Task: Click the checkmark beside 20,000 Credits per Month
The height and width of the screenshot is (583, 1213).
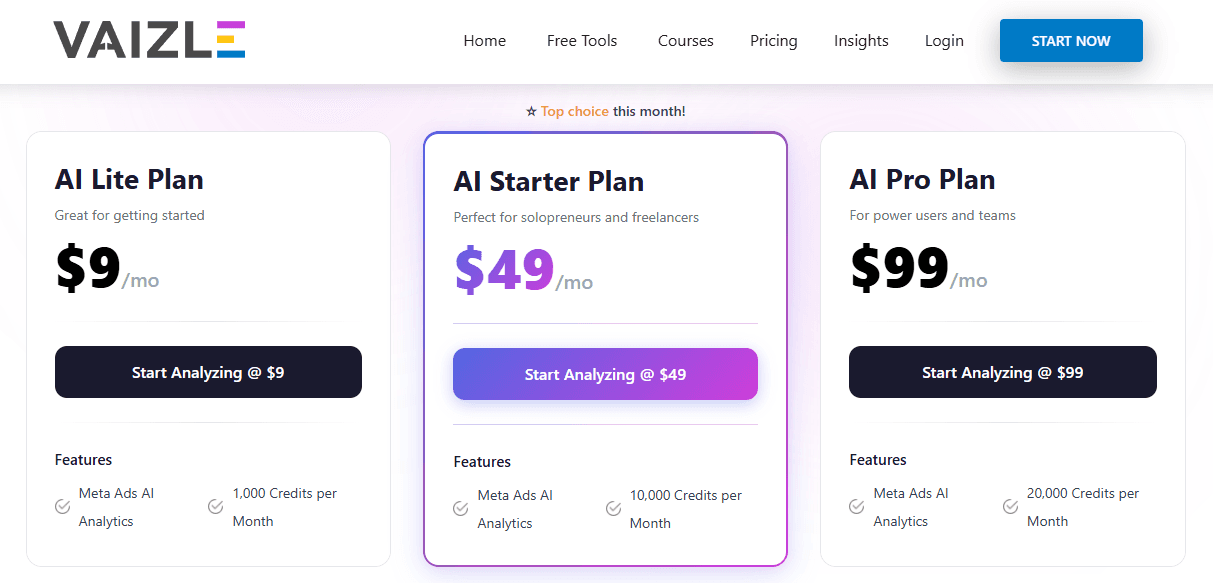Action: [x=1008, y=507]
